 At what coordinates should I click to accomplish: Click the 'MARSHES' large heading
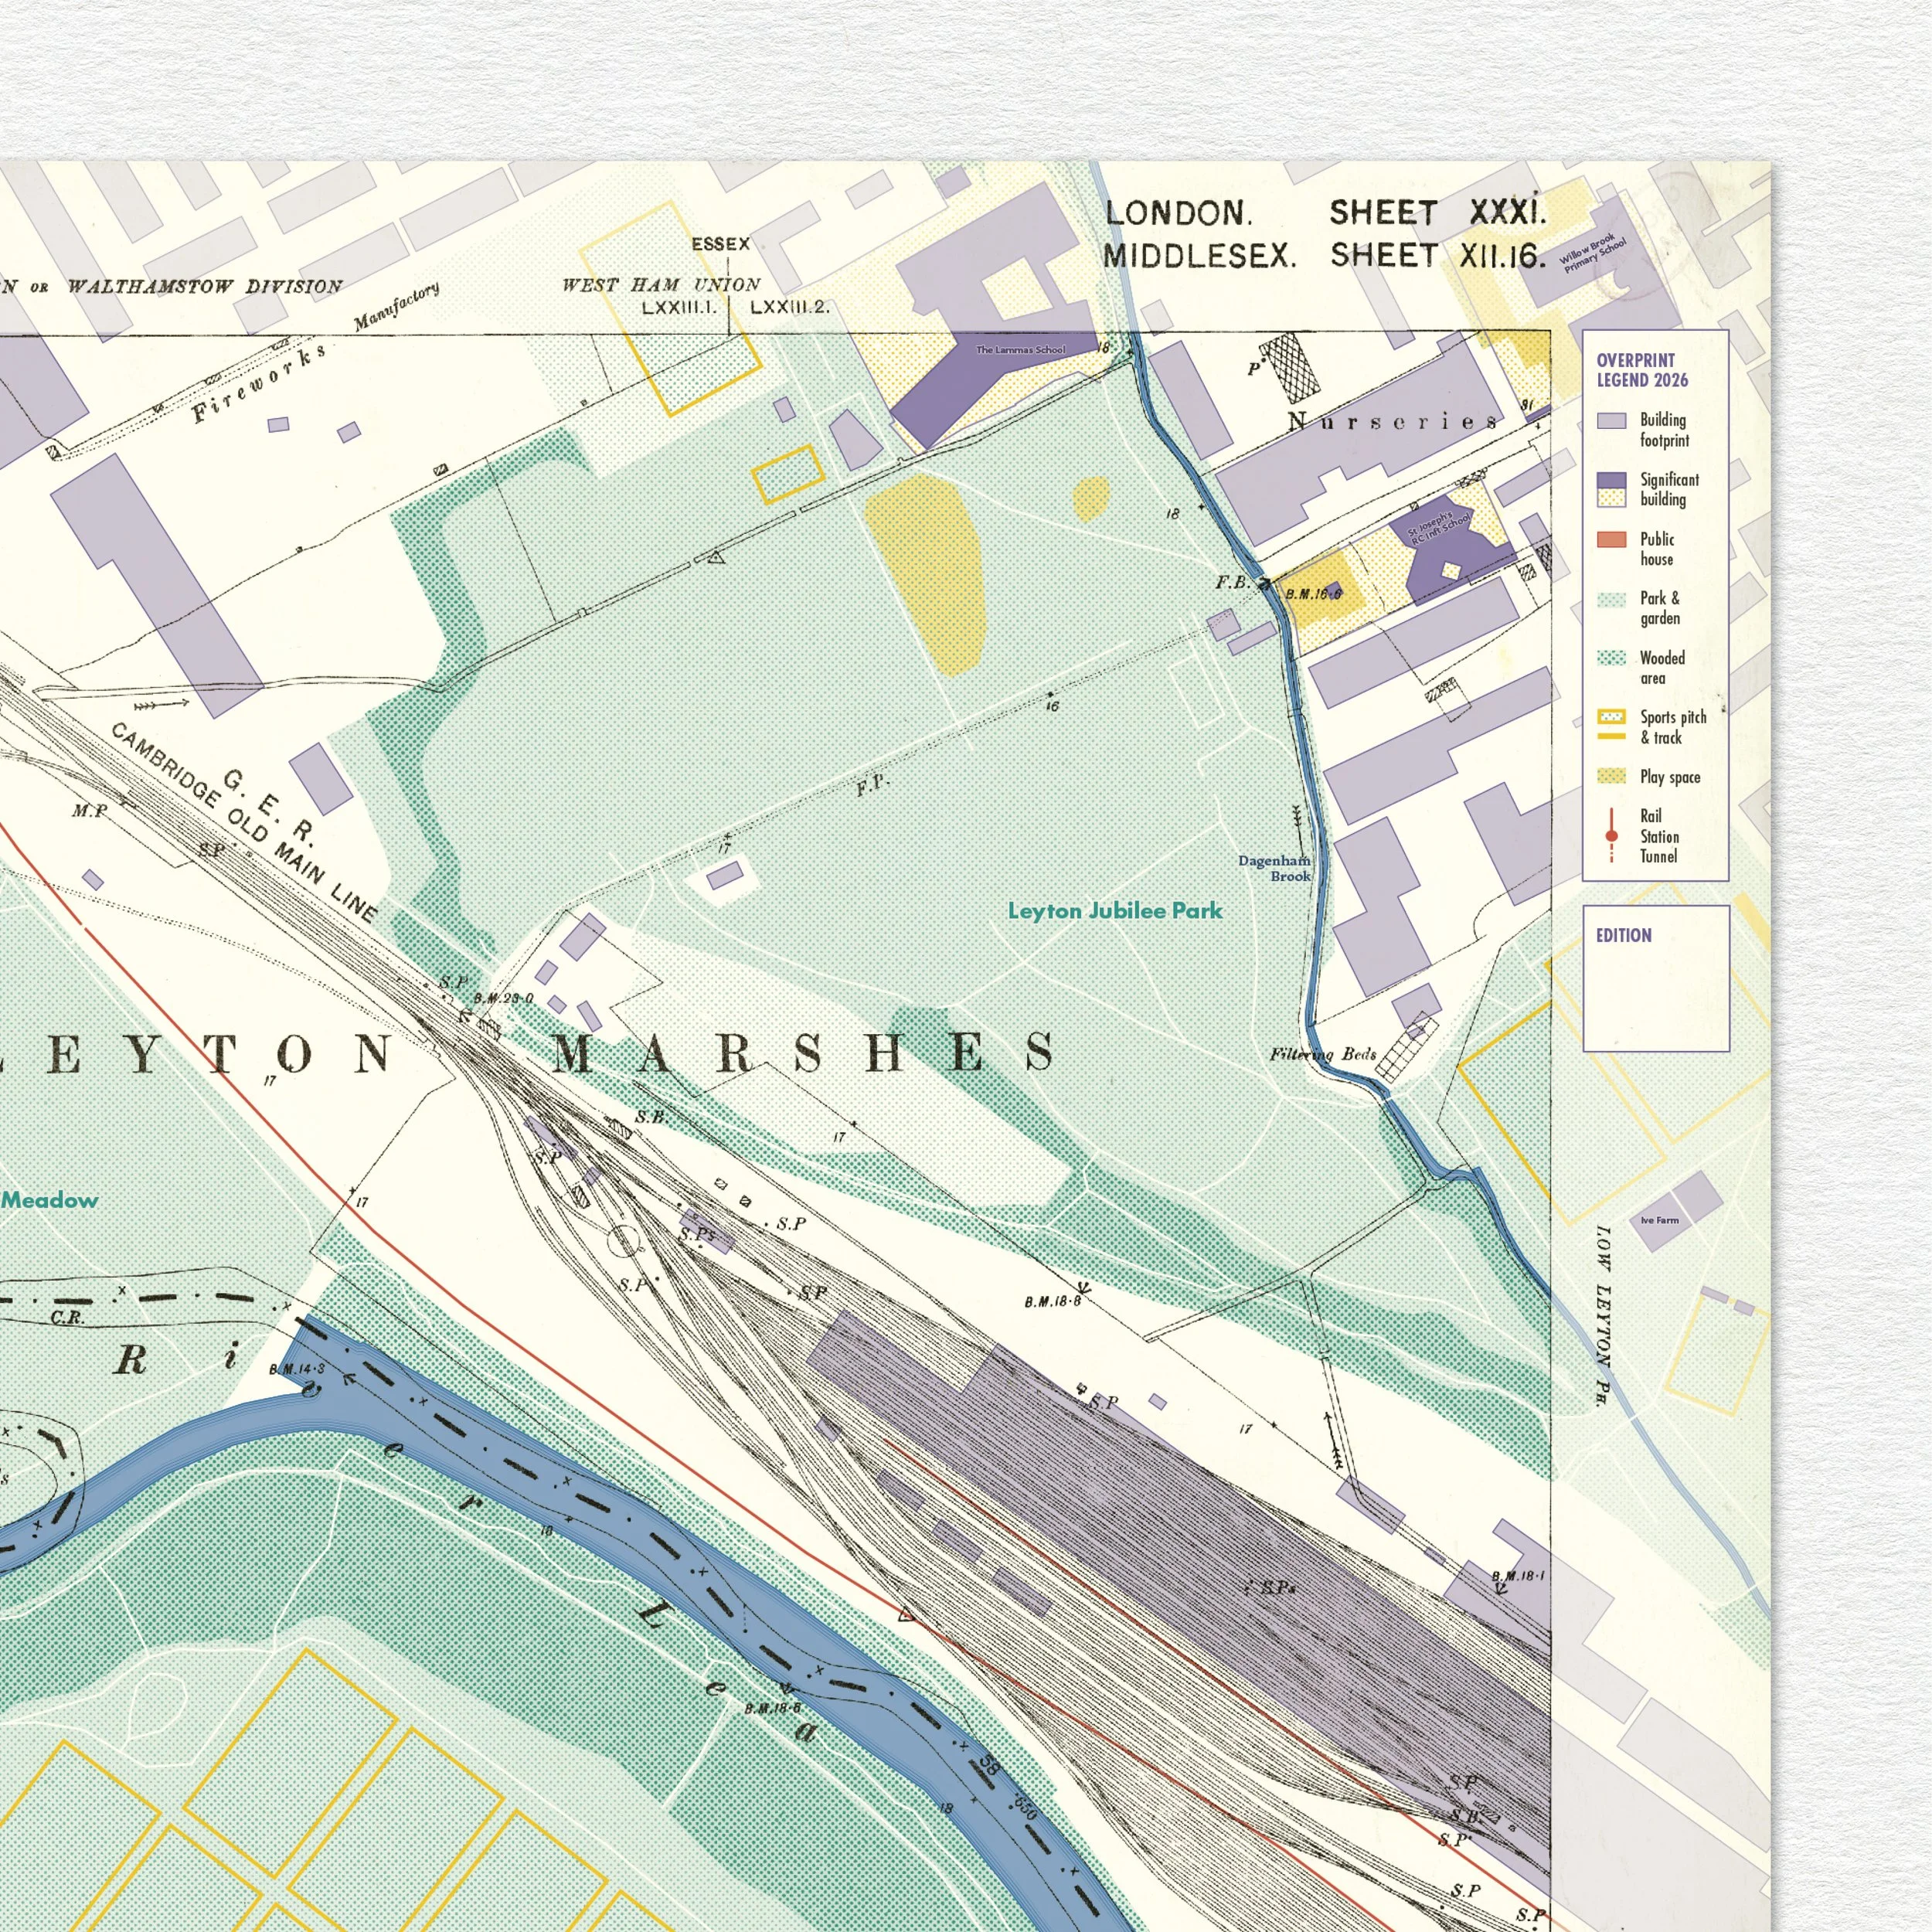point(804,1053)
